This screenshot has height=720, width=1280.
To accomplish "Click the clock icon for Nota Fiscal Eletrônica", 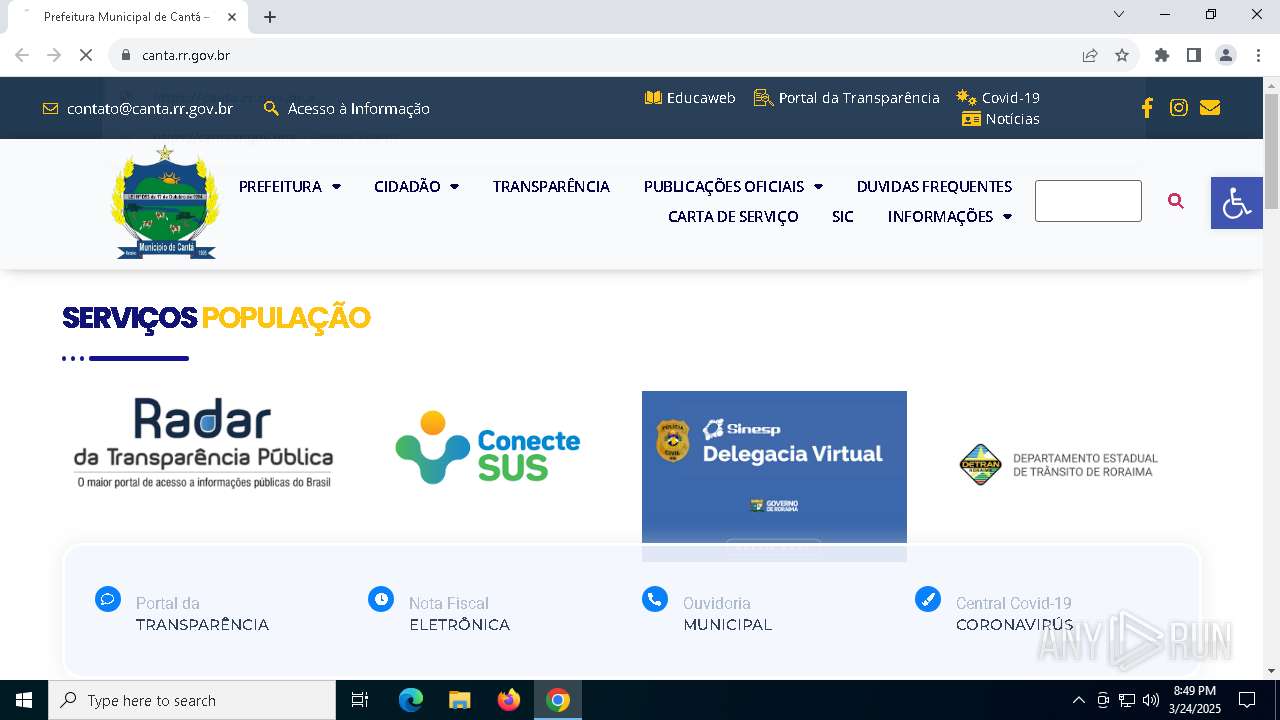I will tap(381, 599).
